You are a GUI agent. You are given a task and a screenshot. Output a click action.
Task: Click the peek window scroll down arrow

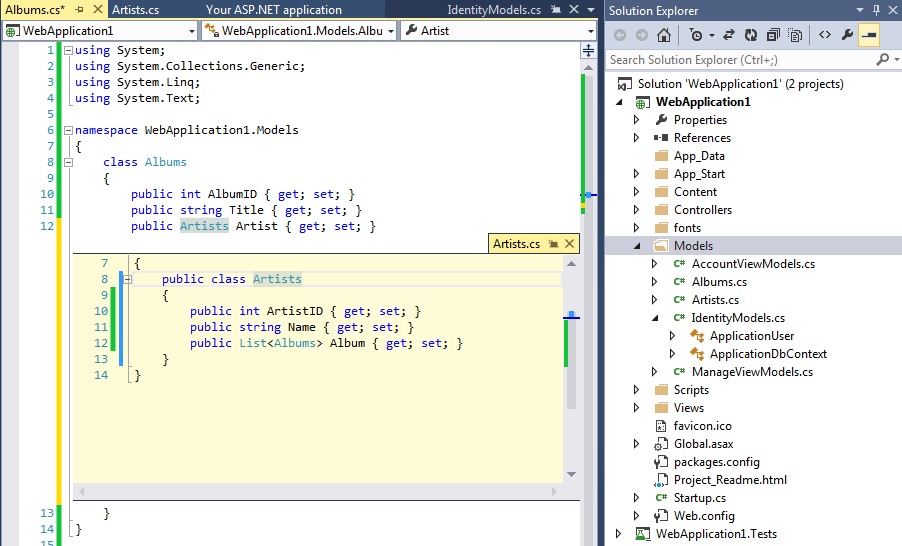pyautogui.click(x=571, y=475)
